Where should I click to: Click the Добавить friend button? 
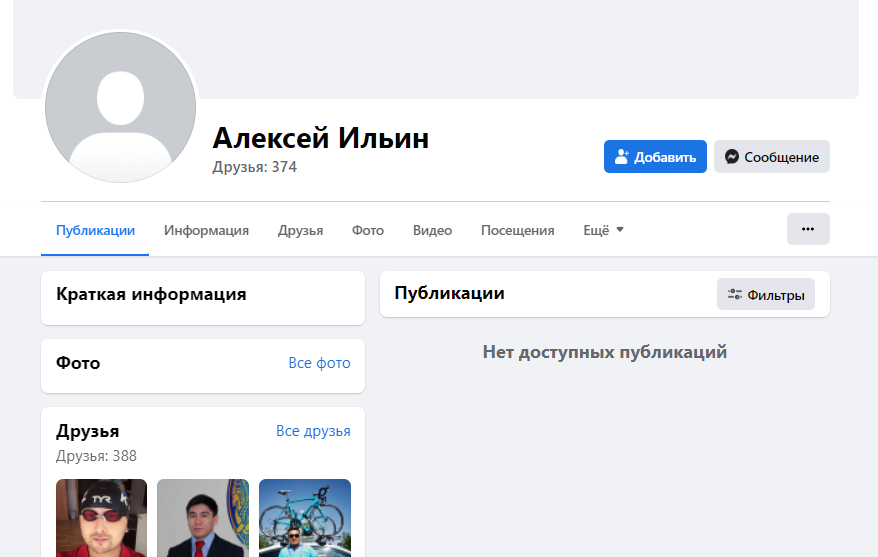[x=655, y=157]
